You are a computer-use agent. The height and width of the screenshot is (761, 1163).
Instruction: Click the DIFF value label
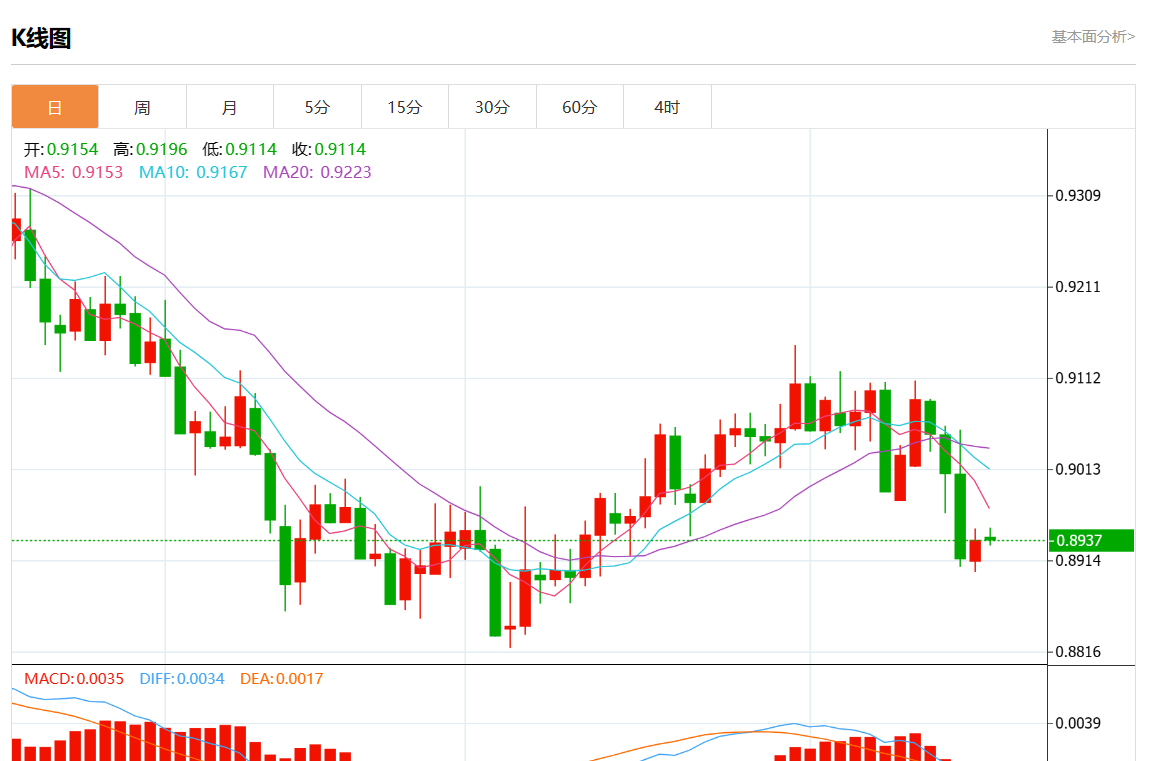coord(181,679)
